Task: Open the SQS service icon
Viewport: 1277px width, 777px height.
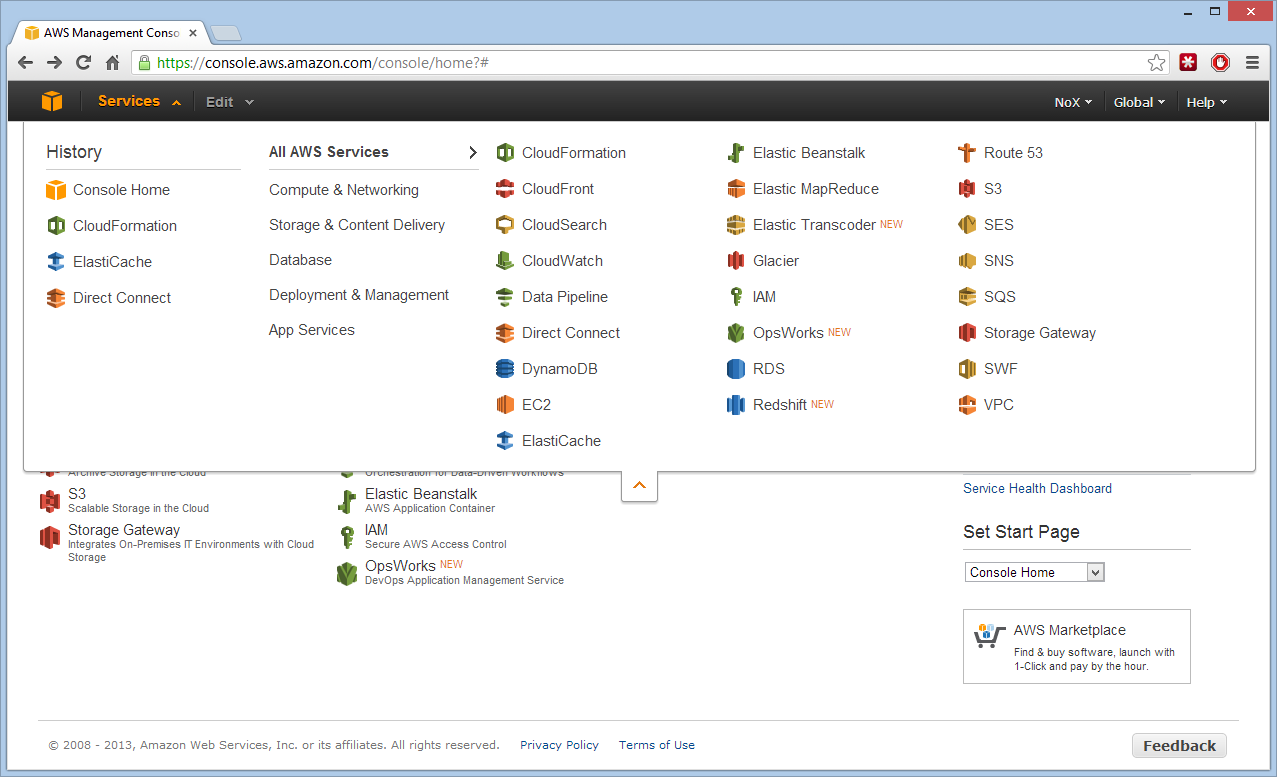Action: (967, 297)
